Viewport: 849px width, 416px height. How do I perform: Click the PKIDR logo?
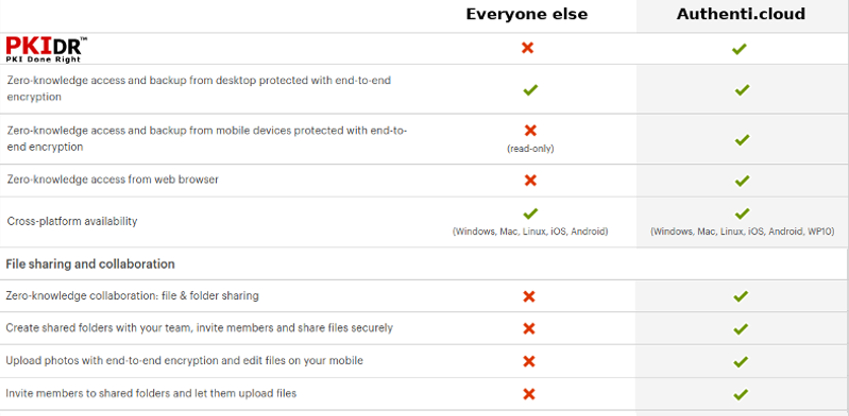pyautogui.click(x=46, y=48)
